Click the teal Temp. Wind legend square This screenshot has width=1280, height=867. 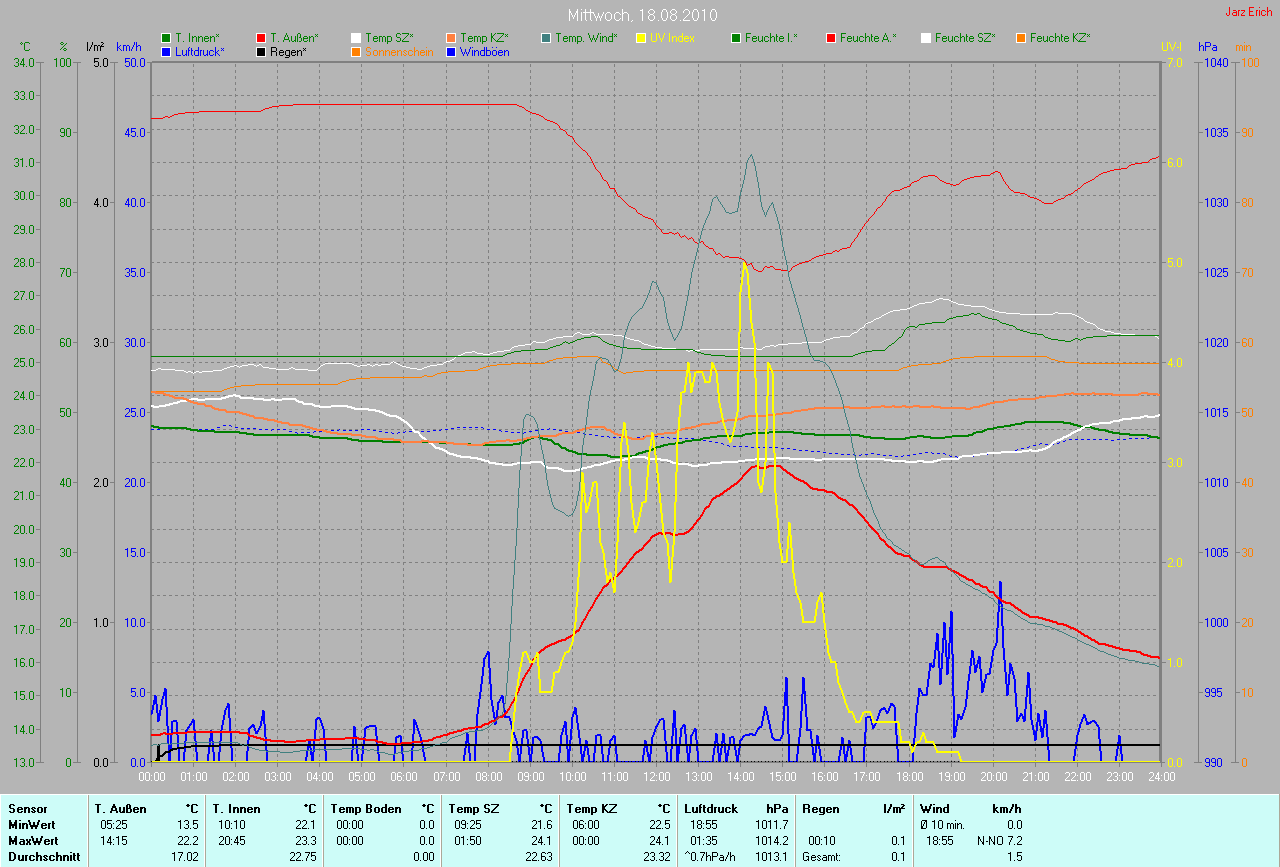click(x=546, y=38)
